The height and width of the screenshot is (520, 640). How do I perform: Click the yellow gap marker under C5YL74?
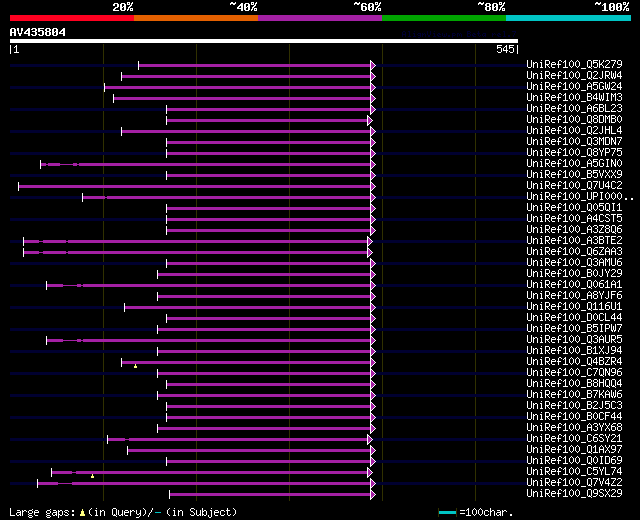pos(93,476)
